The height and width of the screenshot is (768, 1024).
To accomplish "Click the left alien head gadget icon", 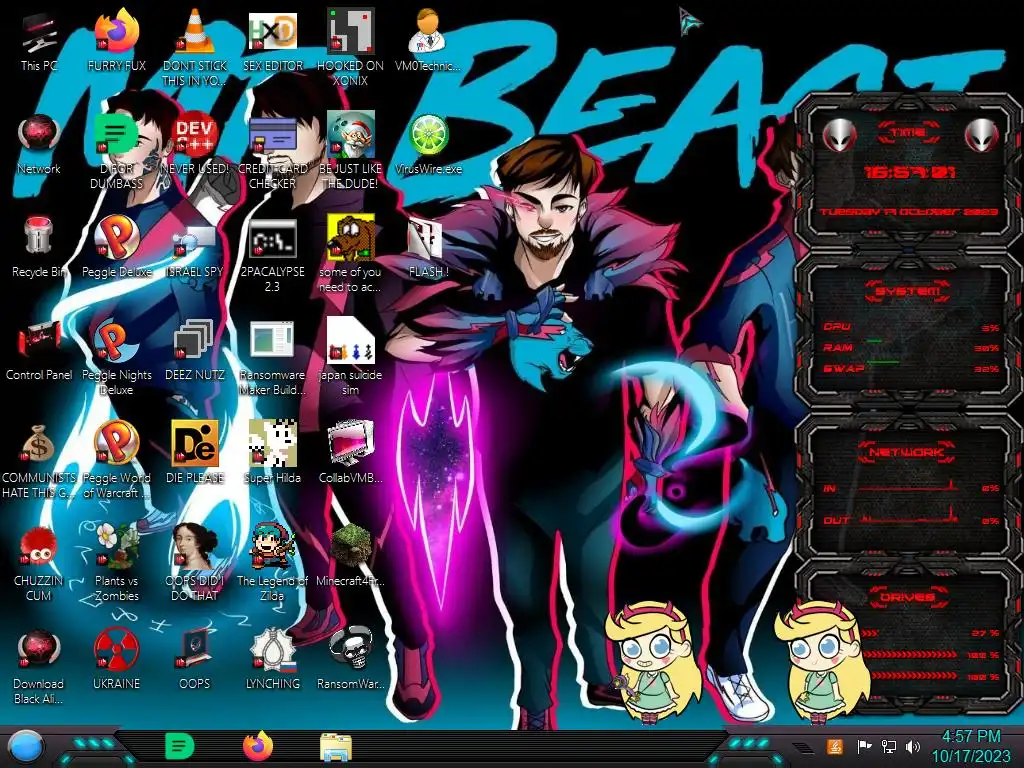I will coord(840,135).
